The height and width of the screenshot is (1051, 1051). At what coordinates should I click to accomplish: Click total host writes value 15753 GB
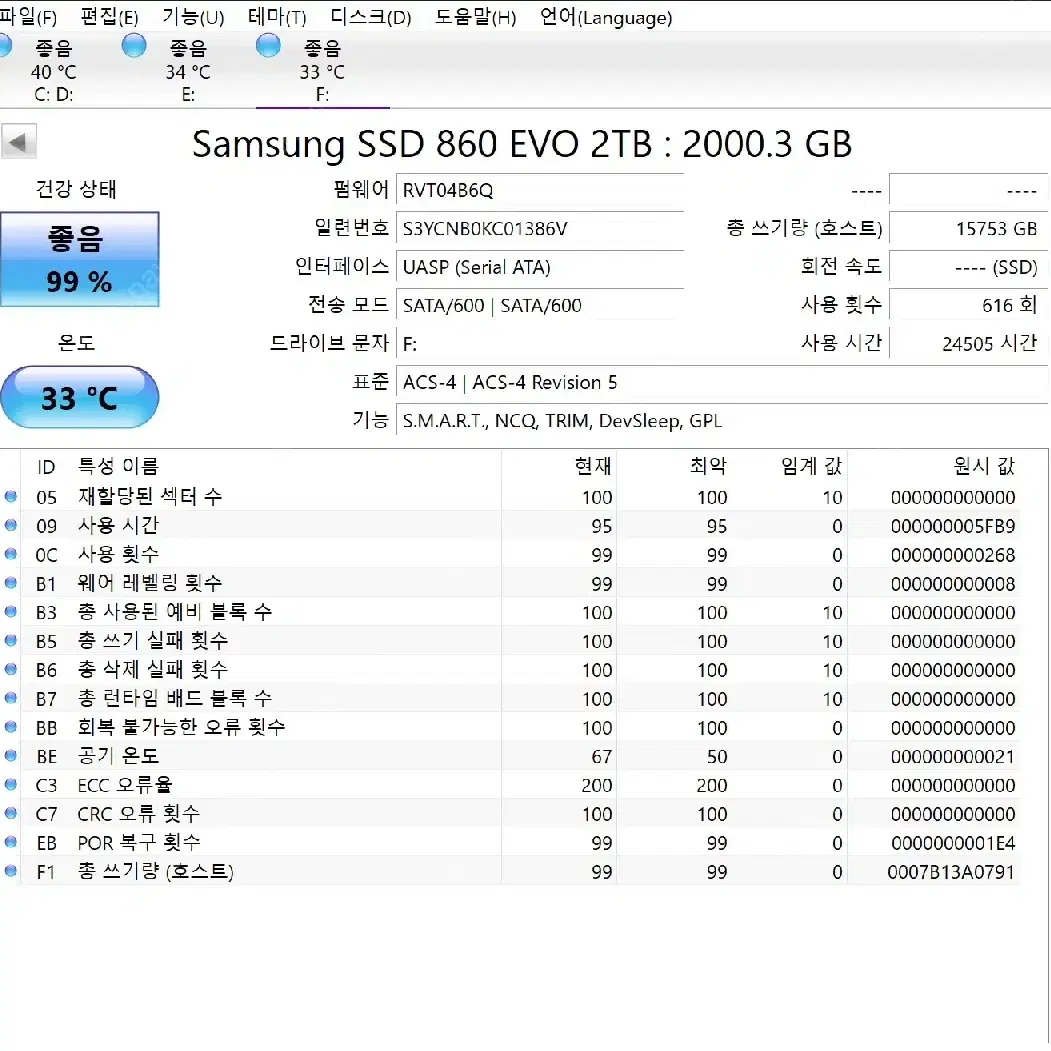click(968, 229)
